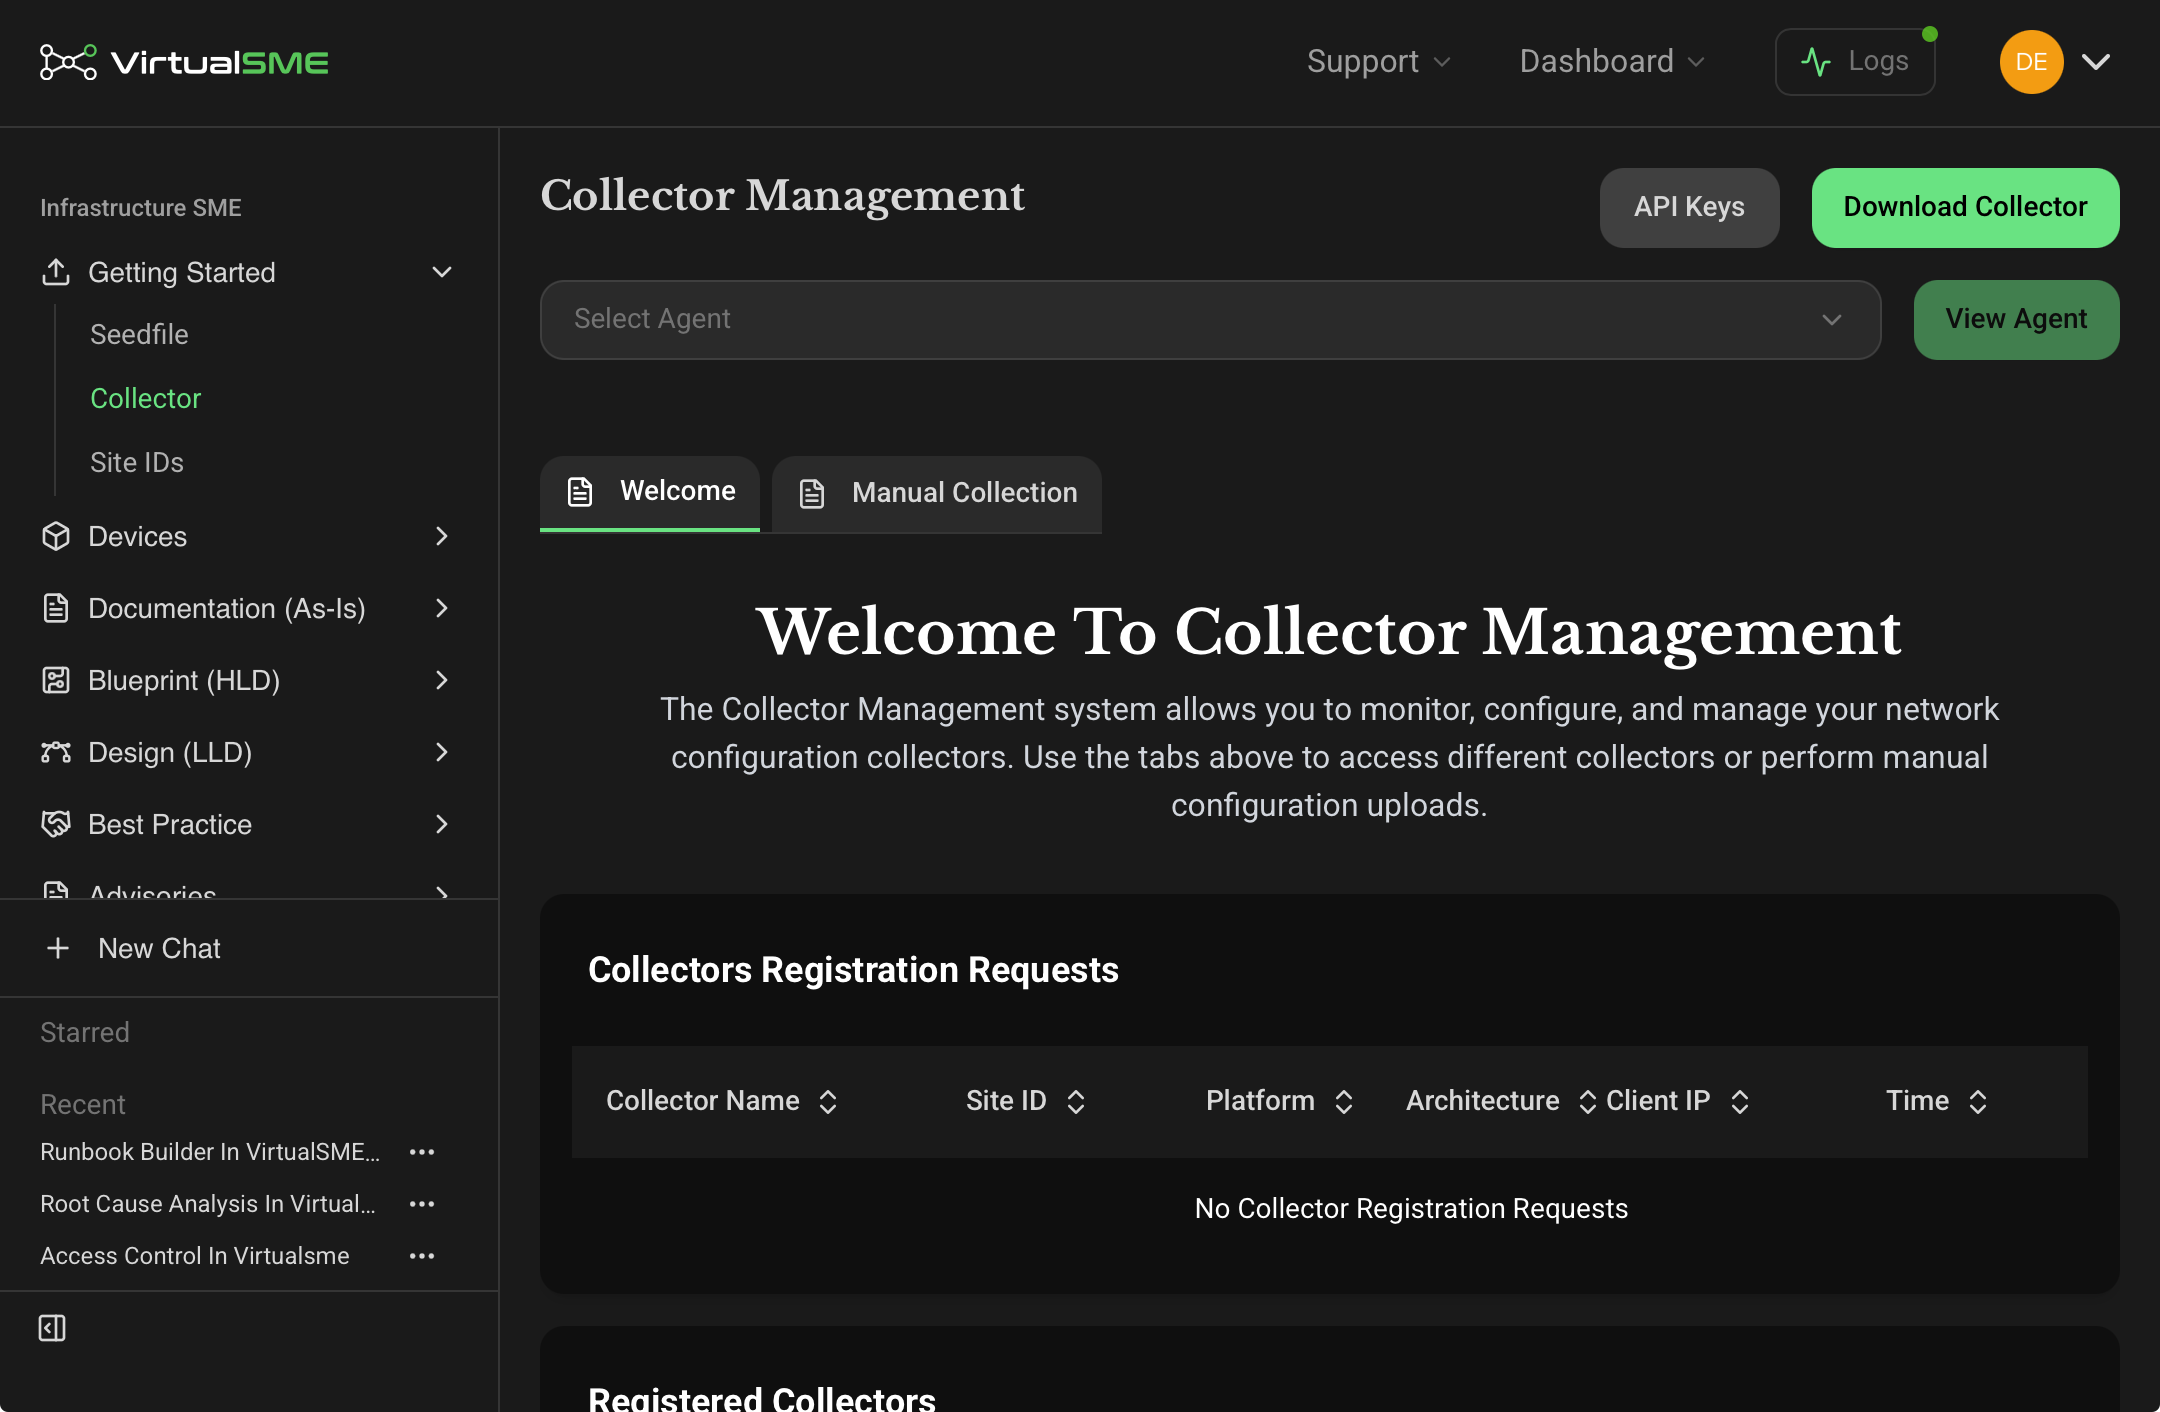Image resolution: width=2160 pixels, height=1412 pixels.
Task: Open the Seedfile menu item
Action: [139, 334]
